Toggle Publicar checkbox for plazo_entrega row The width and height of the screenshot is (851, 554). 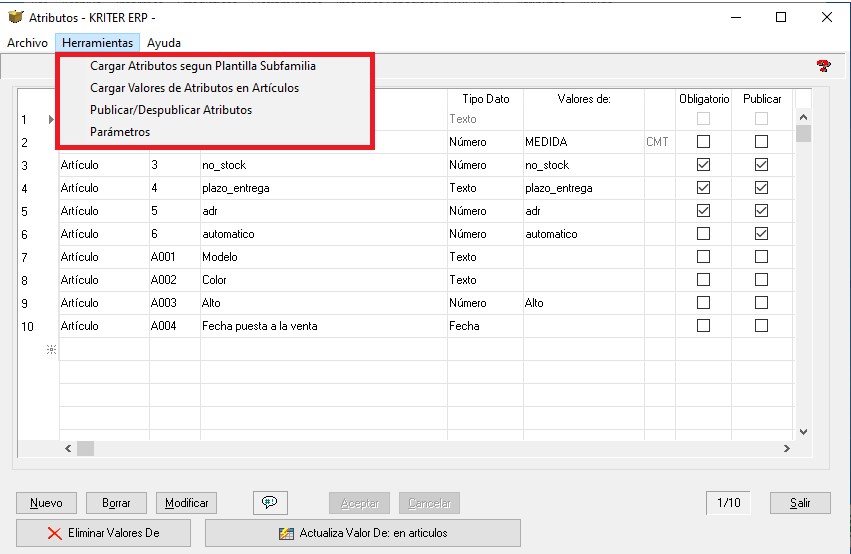click(x=761, y=188)
